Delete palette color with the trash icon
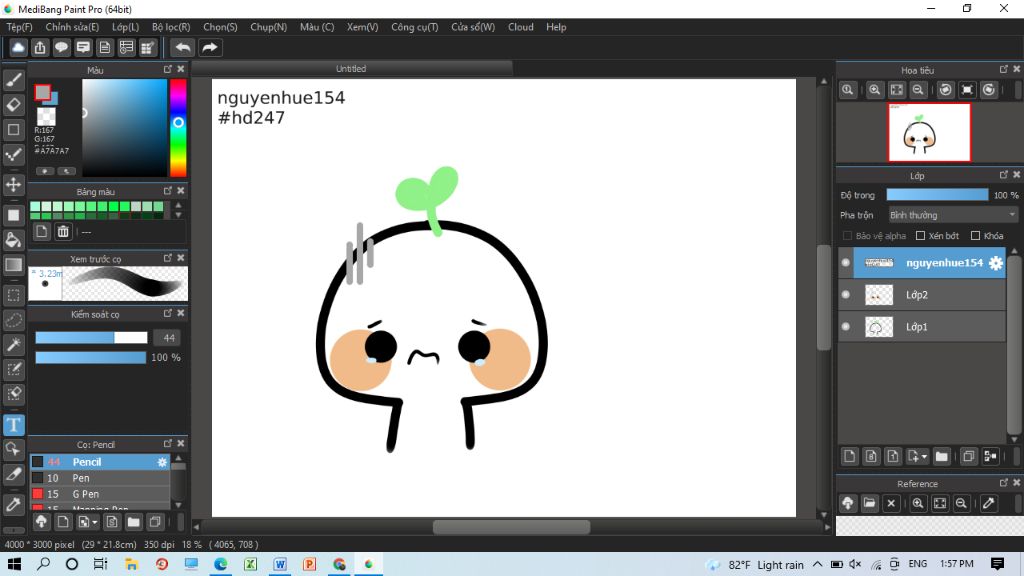The height and width of the screenshot is (576, 1024). point(63,231)
